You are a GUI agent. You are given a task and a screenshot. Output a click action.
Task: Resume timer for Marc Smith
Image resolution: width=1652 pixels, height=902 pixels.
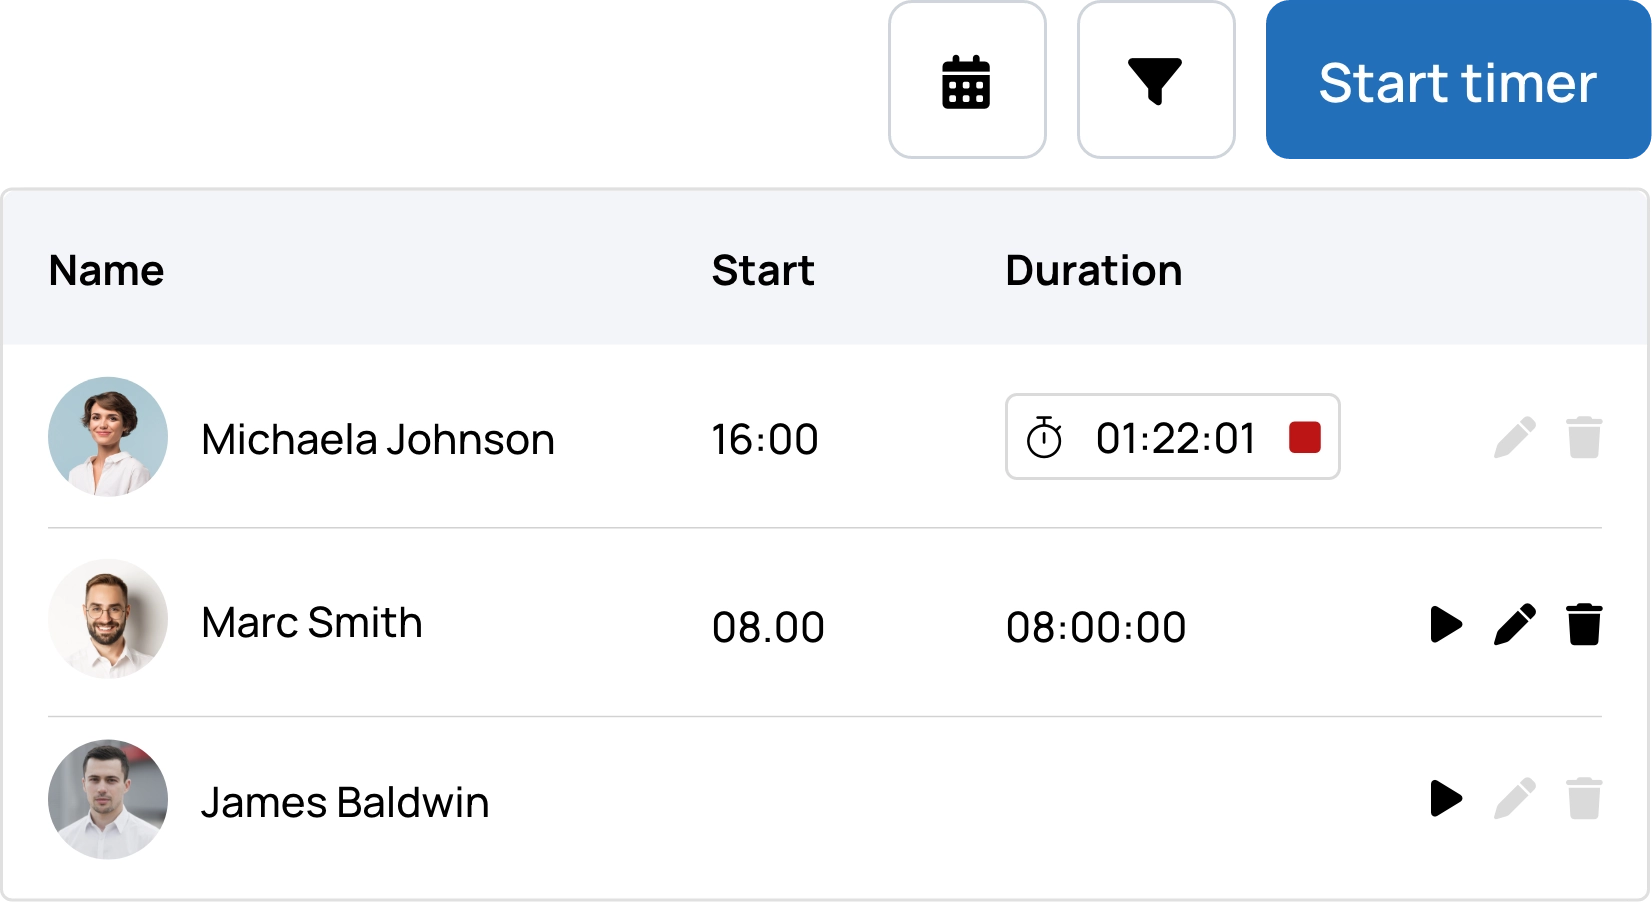click(1446, 624)
